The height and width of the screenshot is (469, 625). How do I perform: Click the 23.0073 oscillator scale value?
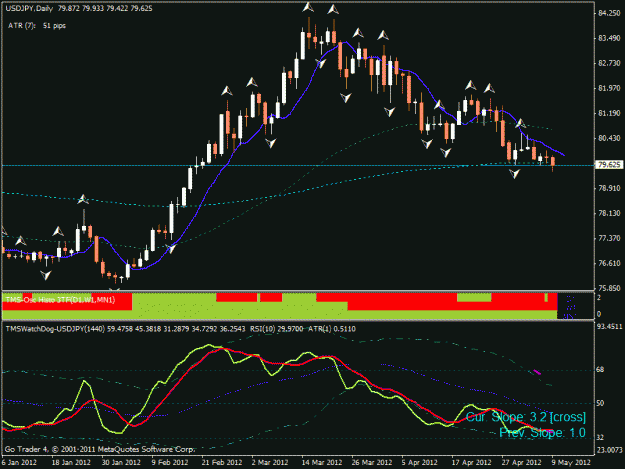click(610, 450)
